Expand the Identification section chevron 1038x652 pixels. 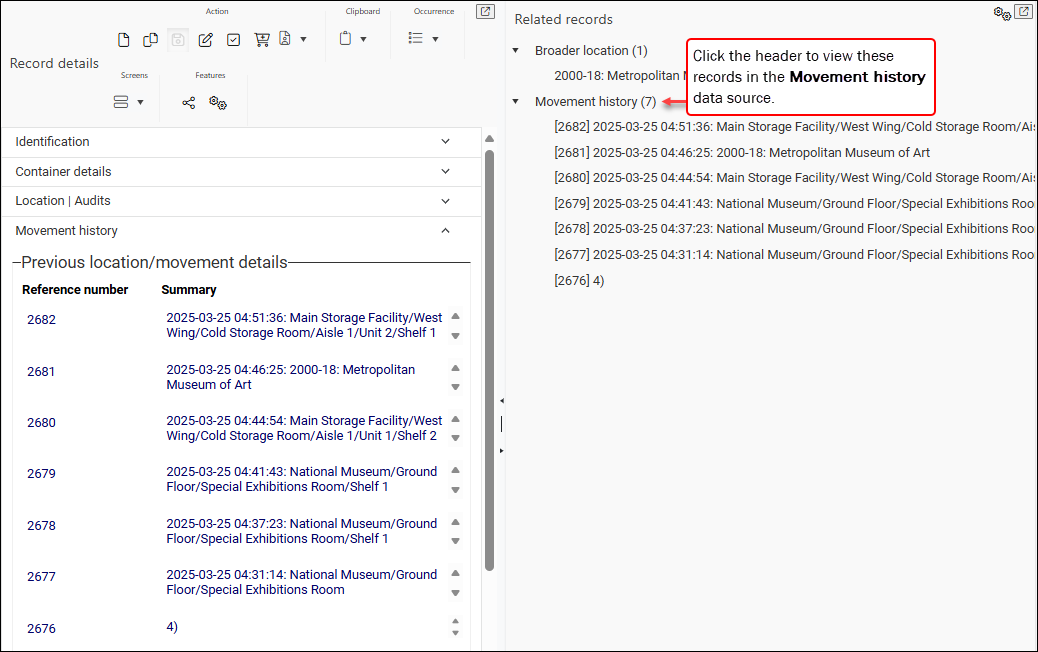click(446, 141)
